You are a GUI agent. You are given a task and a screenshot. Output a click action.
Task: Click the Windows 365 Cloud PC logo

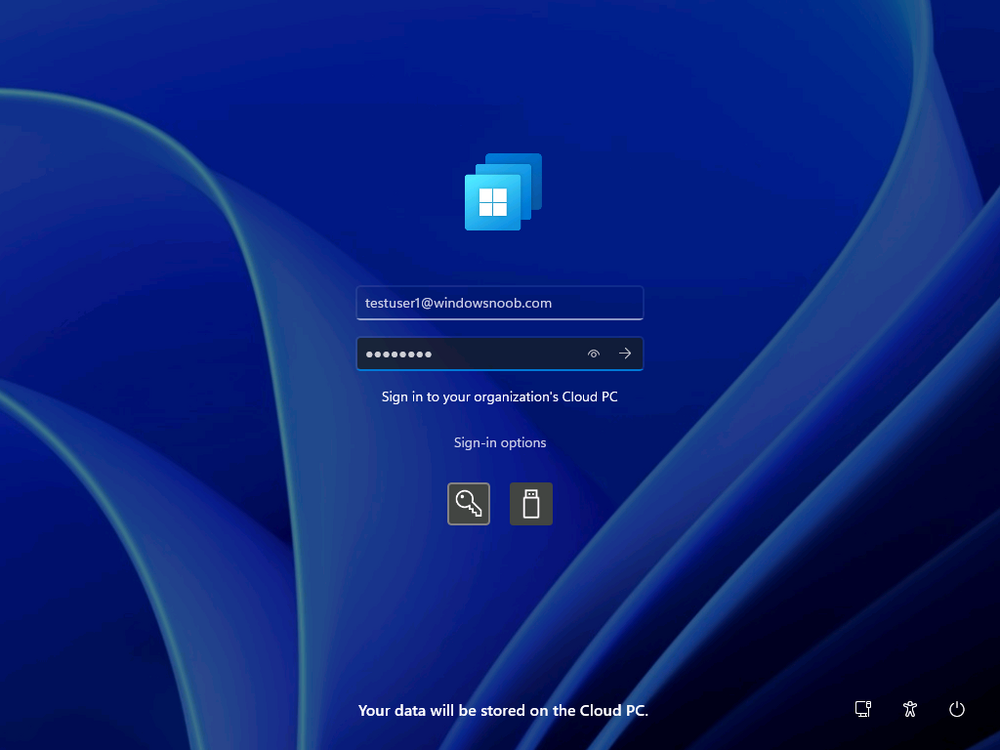coord(503,192)
